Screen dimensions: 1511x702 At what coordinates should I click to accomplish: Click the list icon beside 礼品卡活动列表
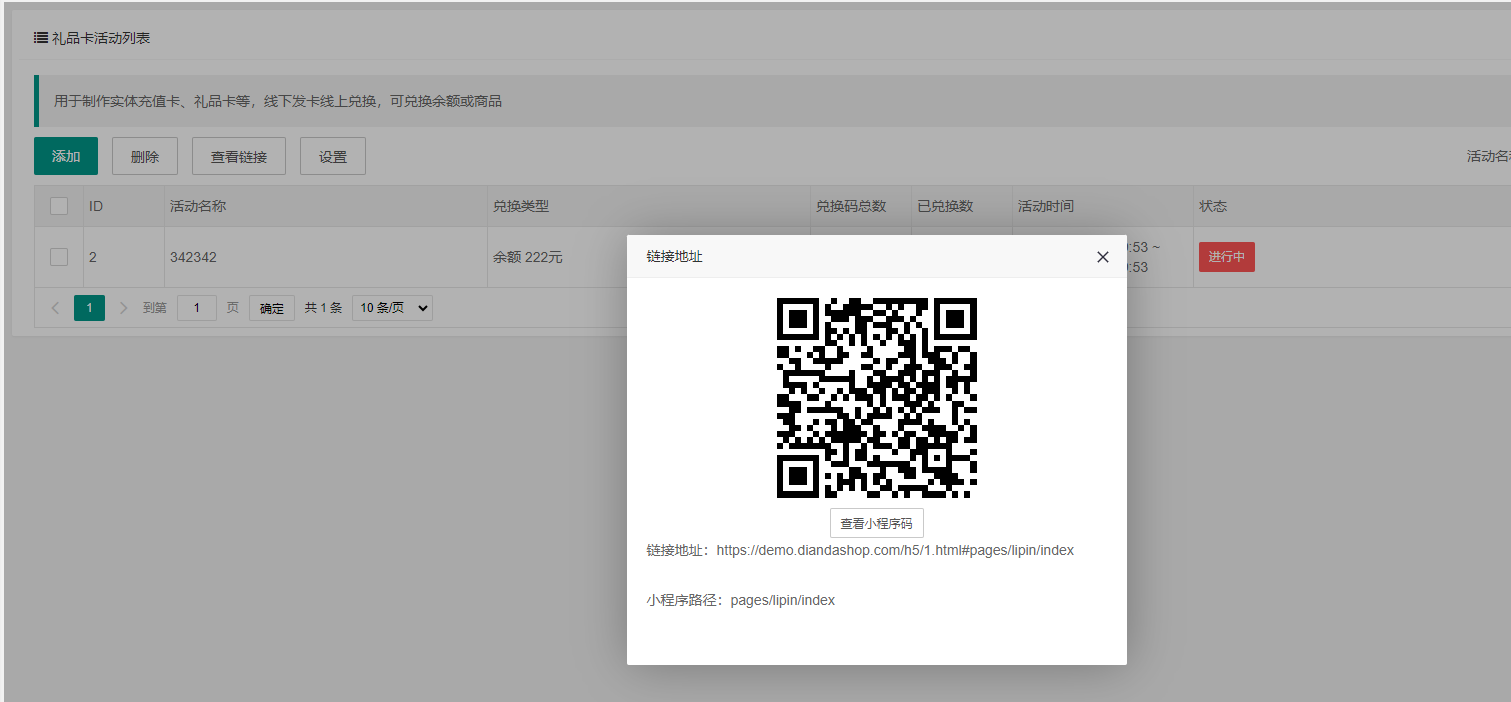point(41,38)
